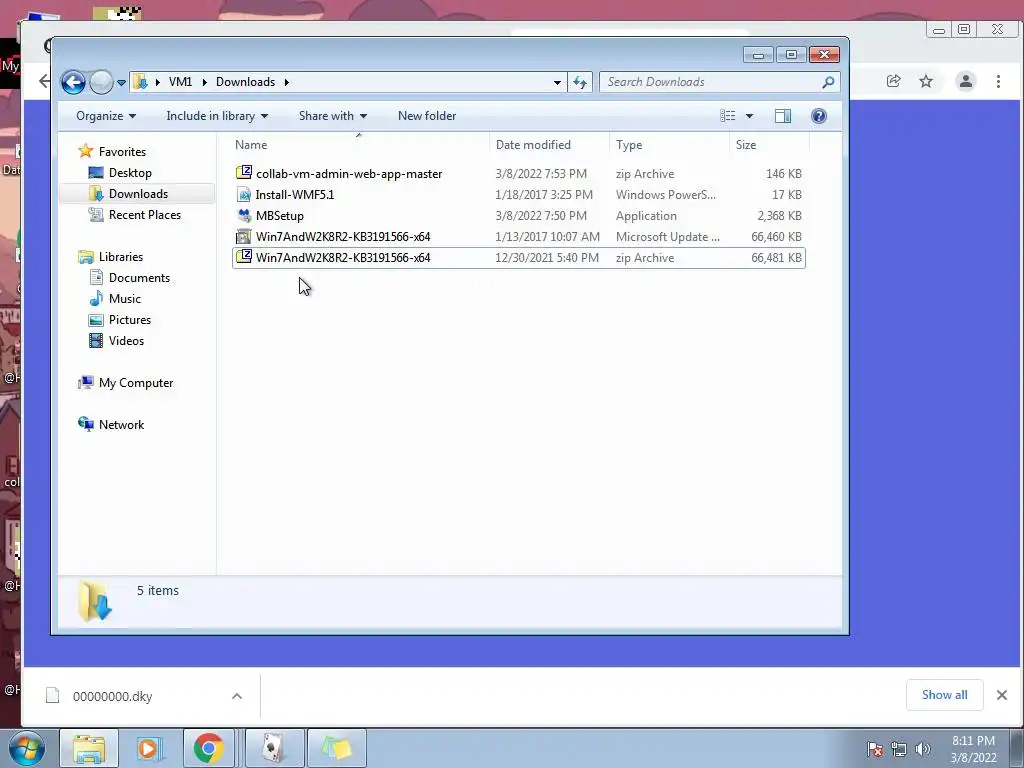The height and width of the screenshot is (768, 1024).
Task: Click the folder icon in the address bar
Action: (139, 82)
